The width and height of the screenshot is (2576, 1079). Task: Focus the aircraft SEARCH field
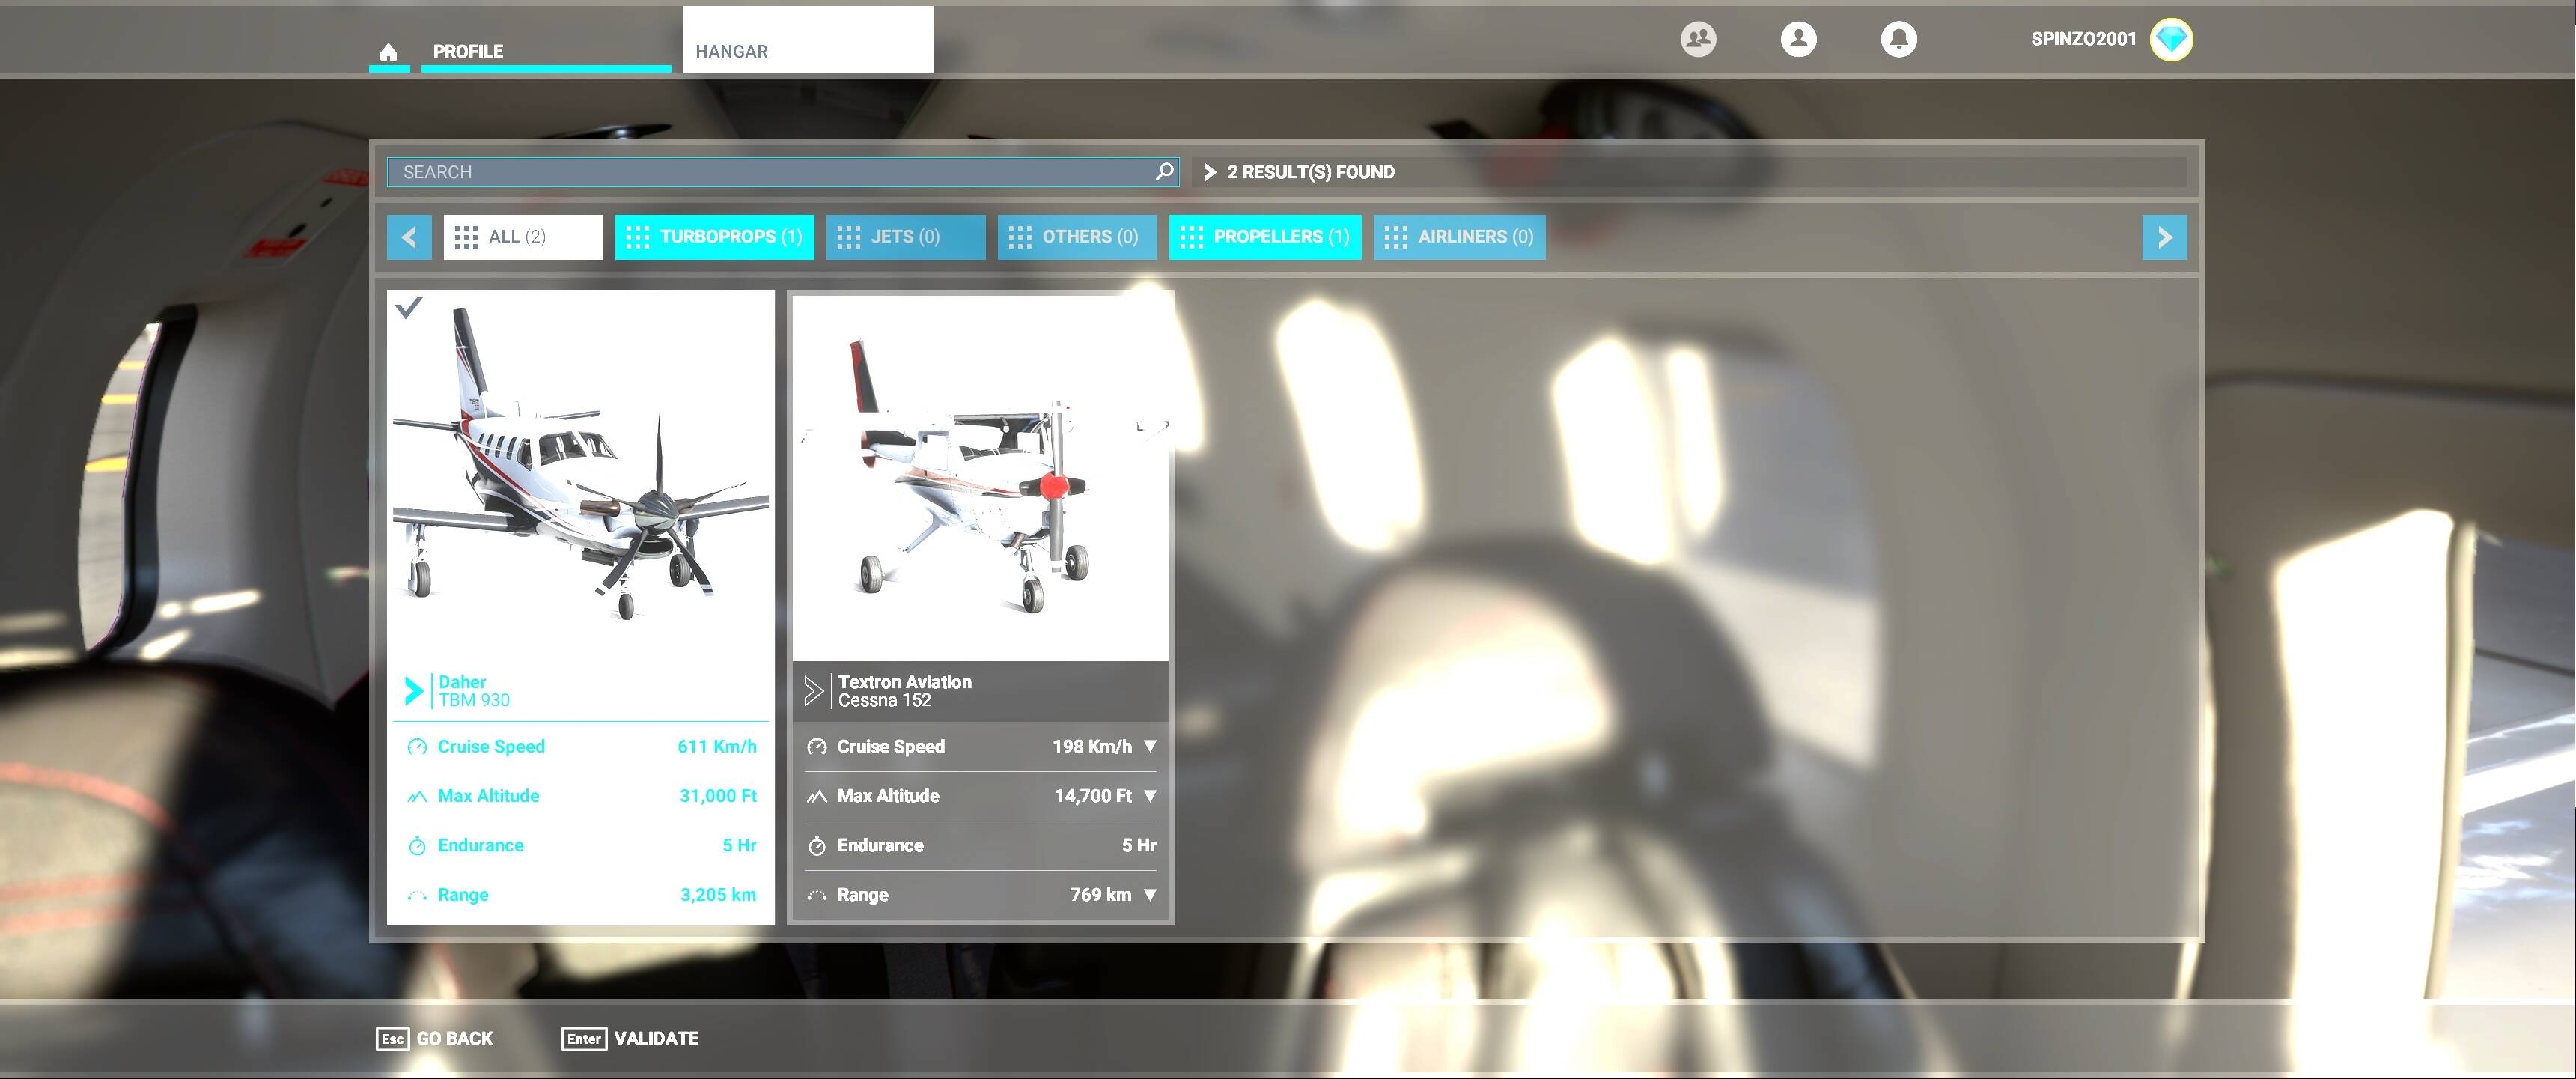click(x=783, y=172)
